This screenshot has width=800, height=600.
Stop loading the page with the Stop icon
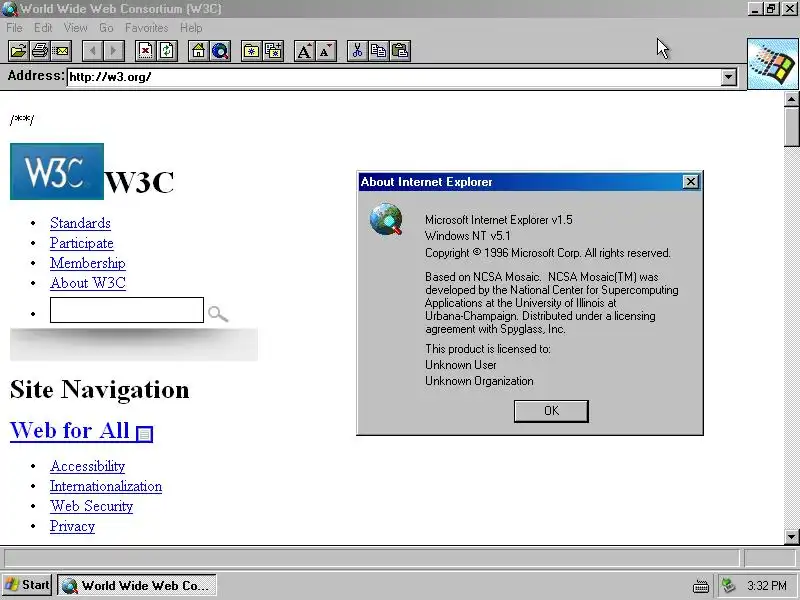[145, 51]
